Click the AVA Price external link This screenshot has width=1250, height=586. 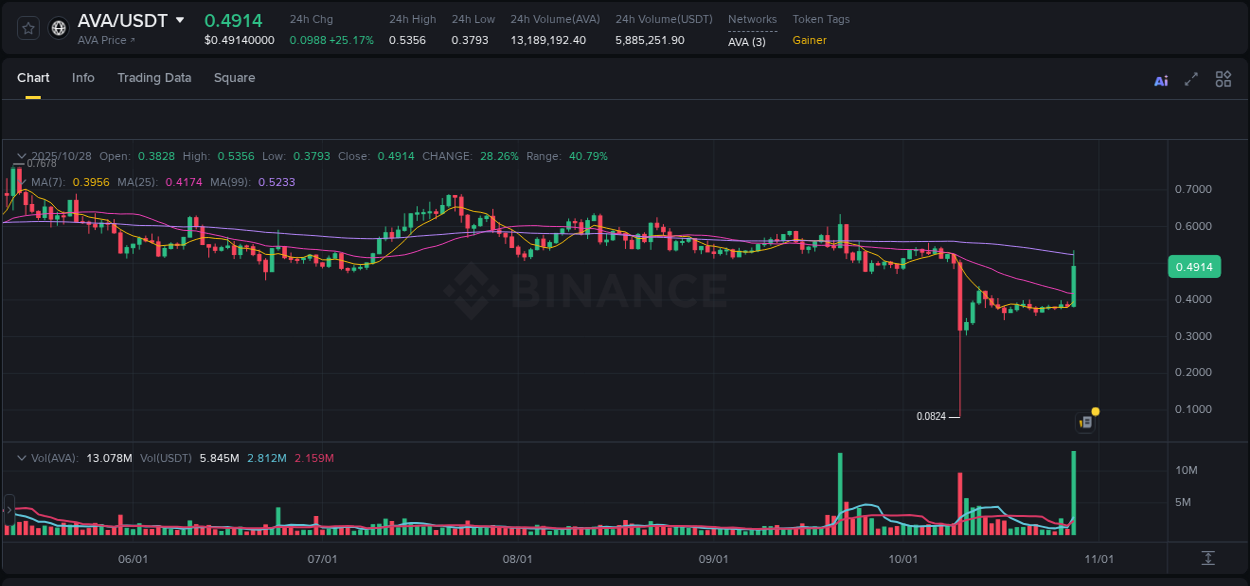105,40
